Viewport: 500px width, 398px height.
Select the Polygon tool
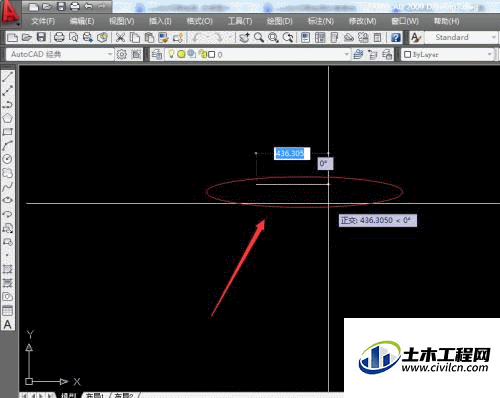pyautogui.click(x=8, y=118)
